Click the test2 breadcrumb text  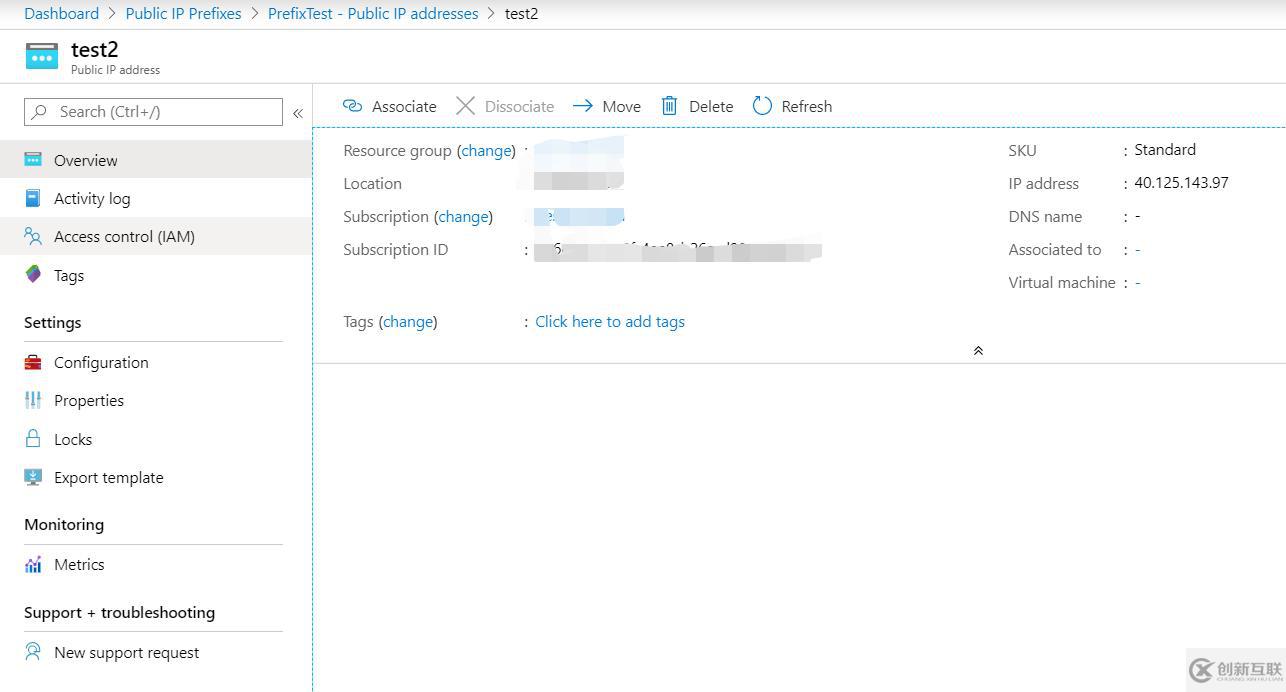[521, 14]
